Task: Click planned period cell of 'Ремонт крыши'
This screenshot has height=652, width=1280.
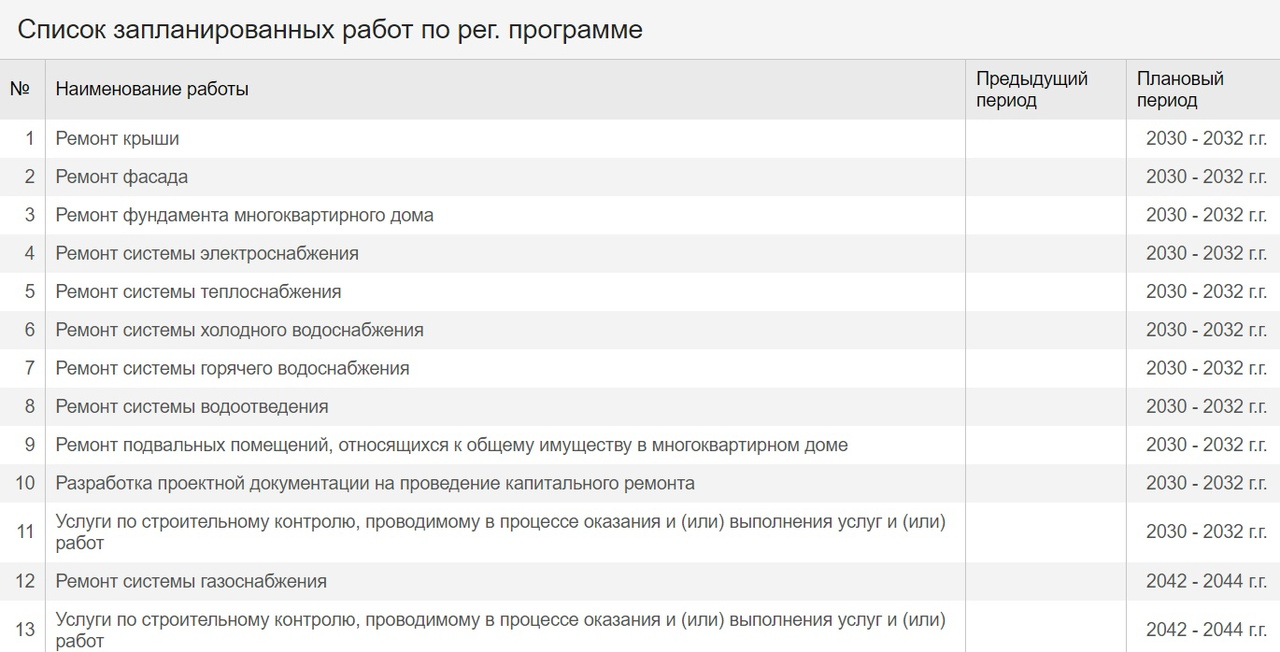Action: coord(1206,139)
